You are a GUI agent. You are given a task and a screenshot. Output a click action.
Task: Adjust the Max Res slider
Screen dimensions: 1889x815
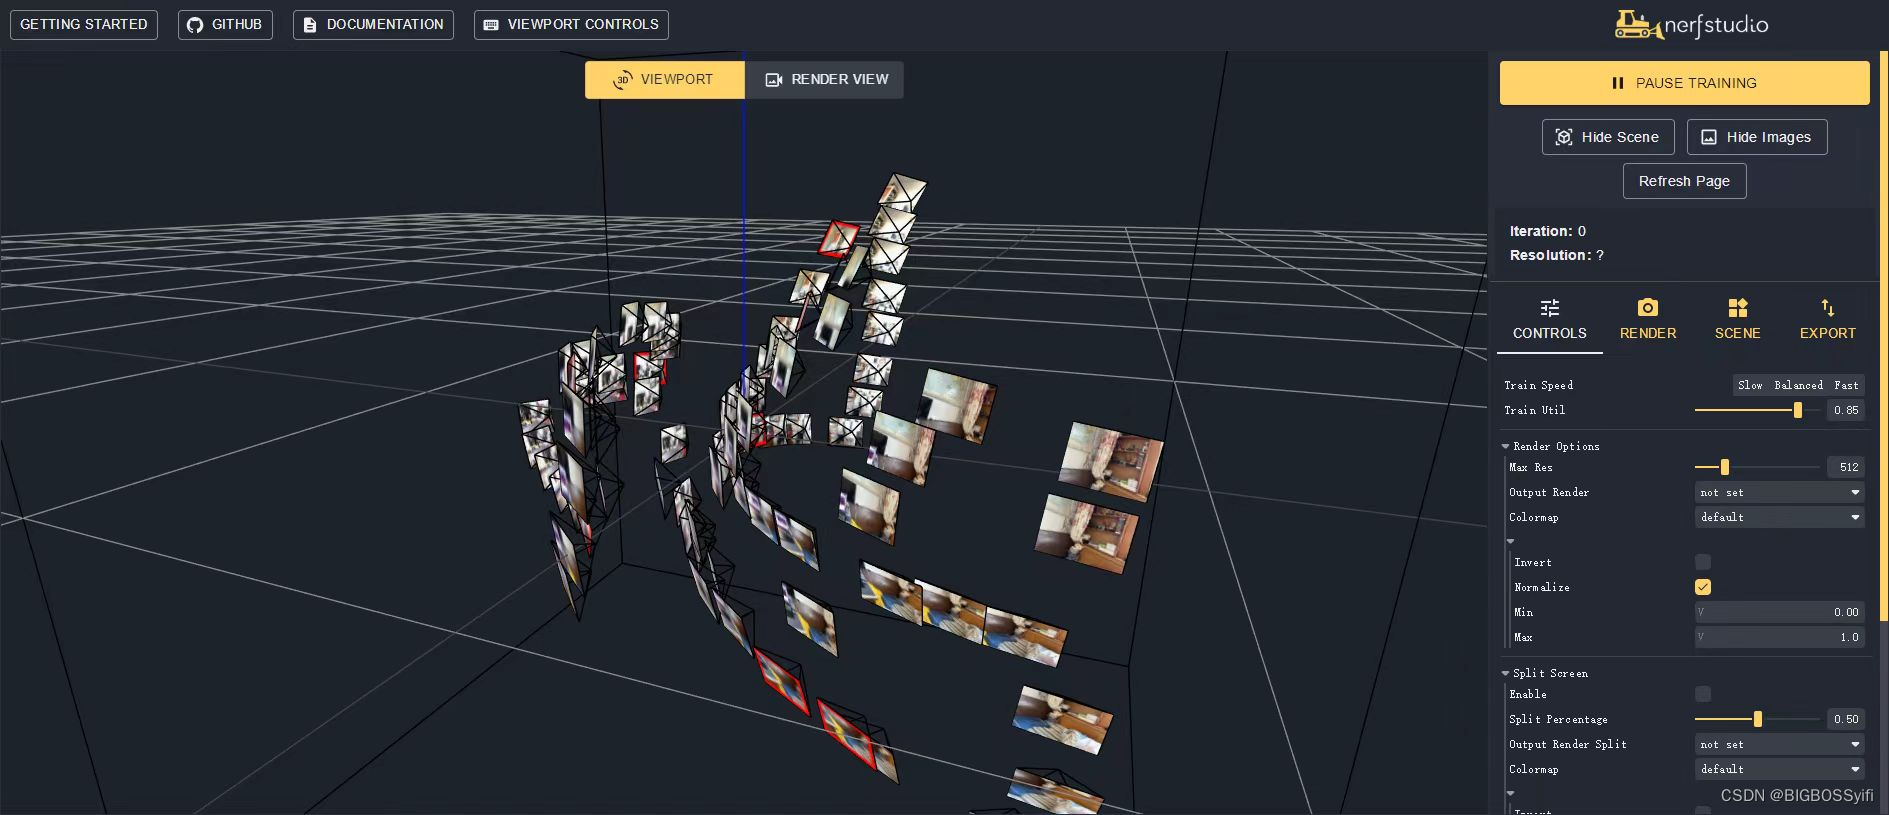[1757, 467]
